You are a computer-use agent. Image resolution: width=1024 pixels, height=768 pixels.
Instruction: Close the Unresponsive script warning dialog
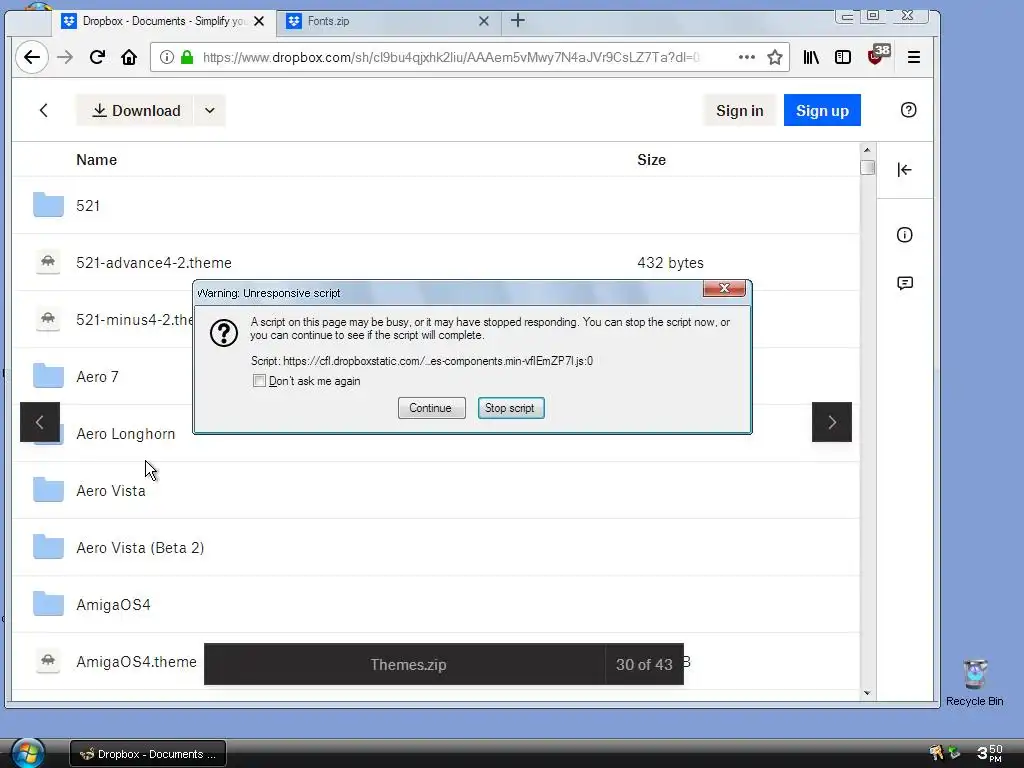click(724, 288)
